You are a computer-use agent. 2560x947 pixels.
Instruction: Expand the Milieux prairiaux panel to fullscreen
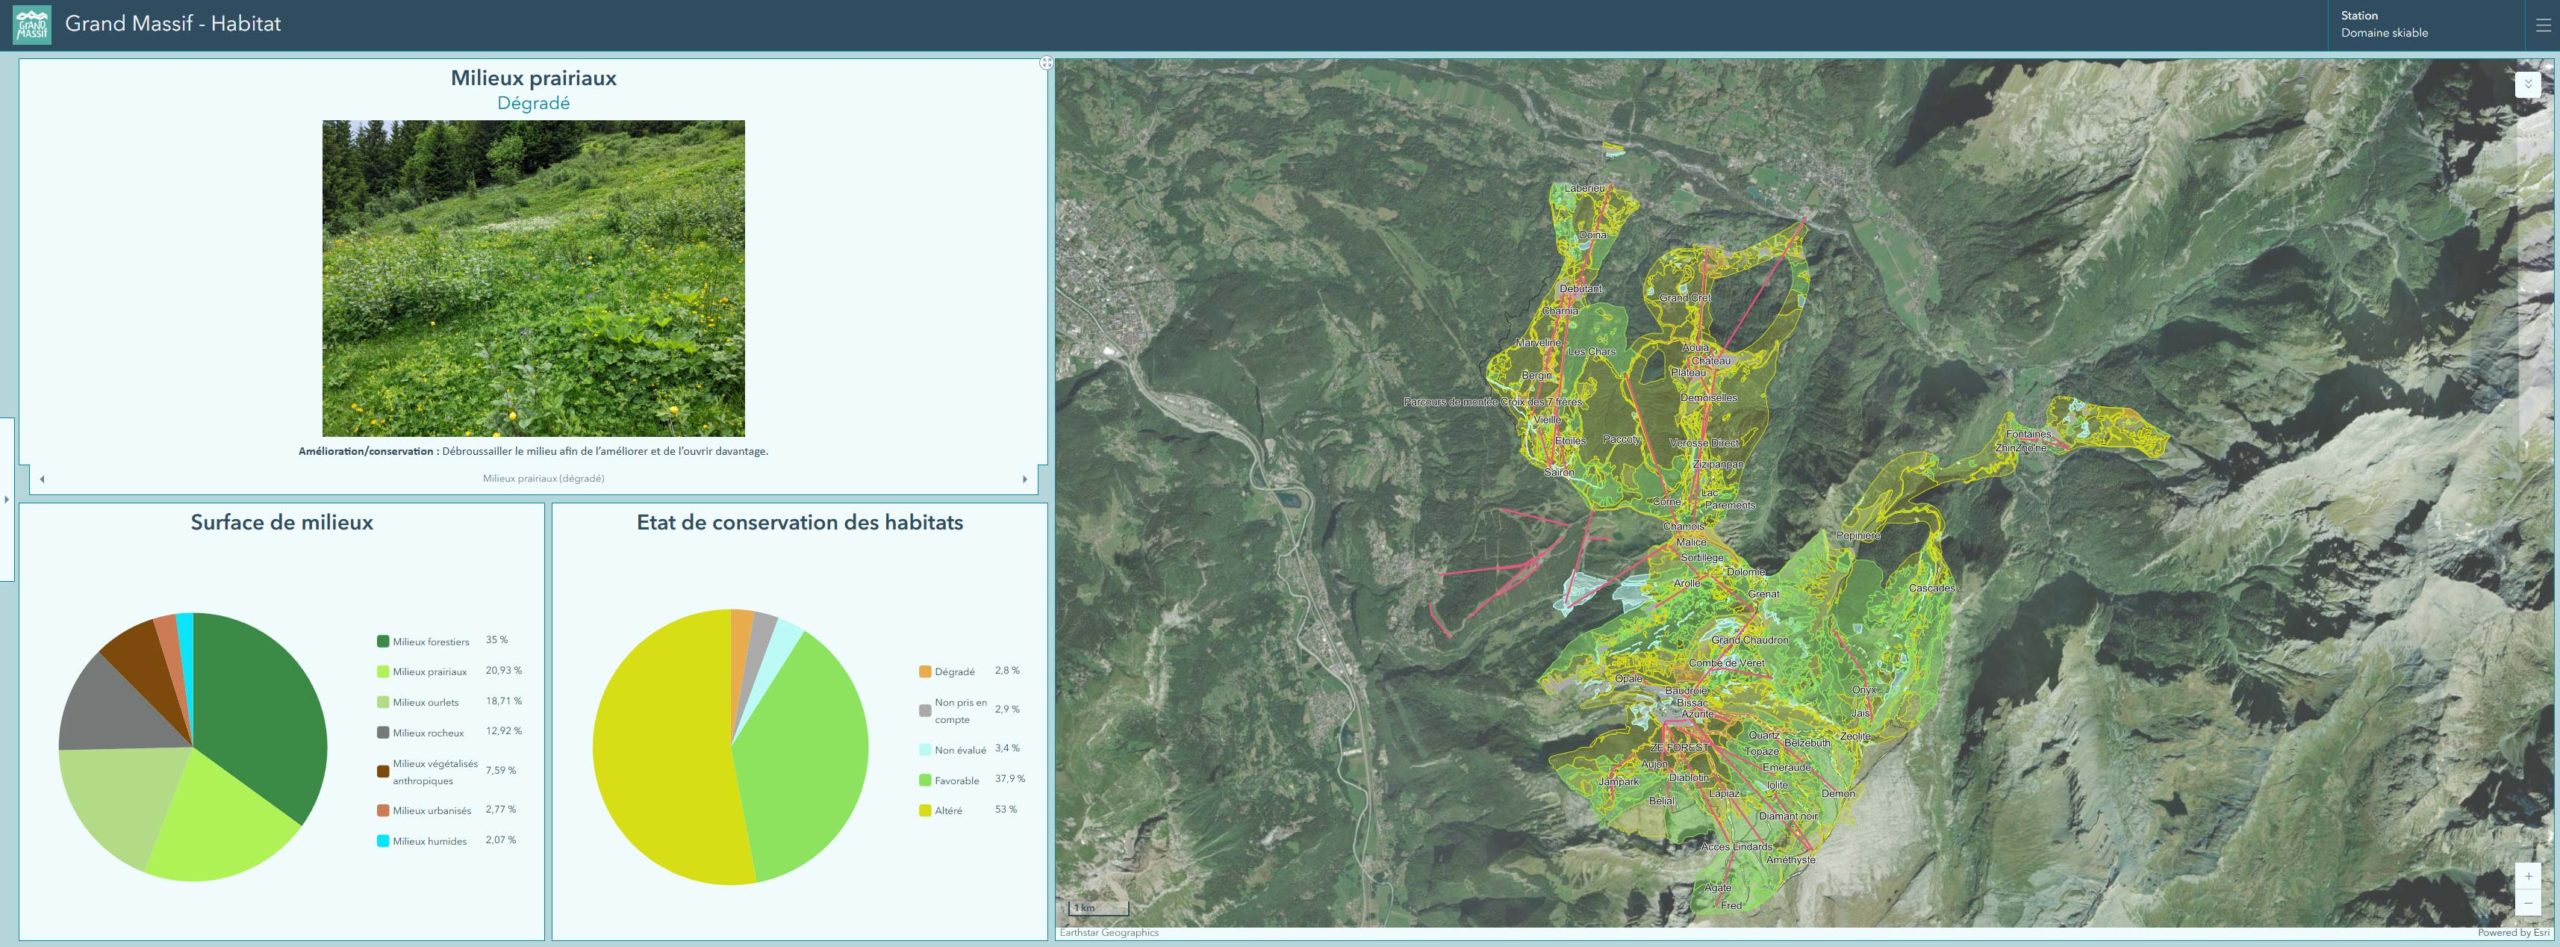pos(1046,63)
